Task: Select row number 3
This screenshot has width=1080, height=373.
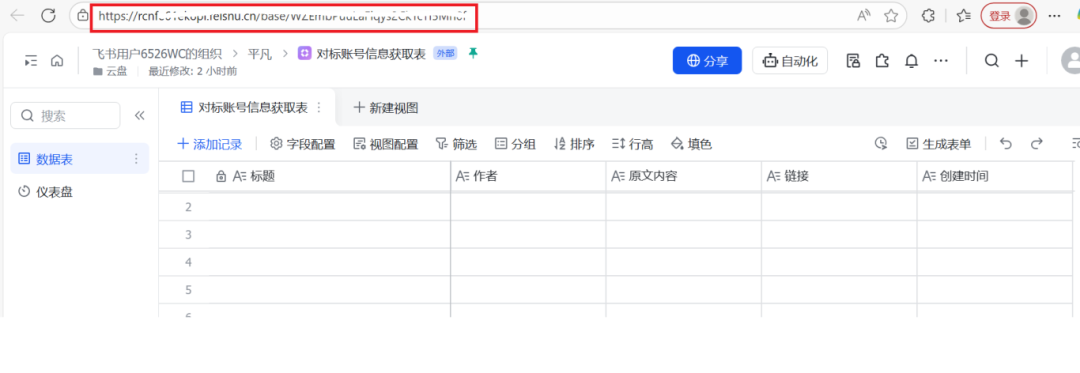Action: click(188, 235)
